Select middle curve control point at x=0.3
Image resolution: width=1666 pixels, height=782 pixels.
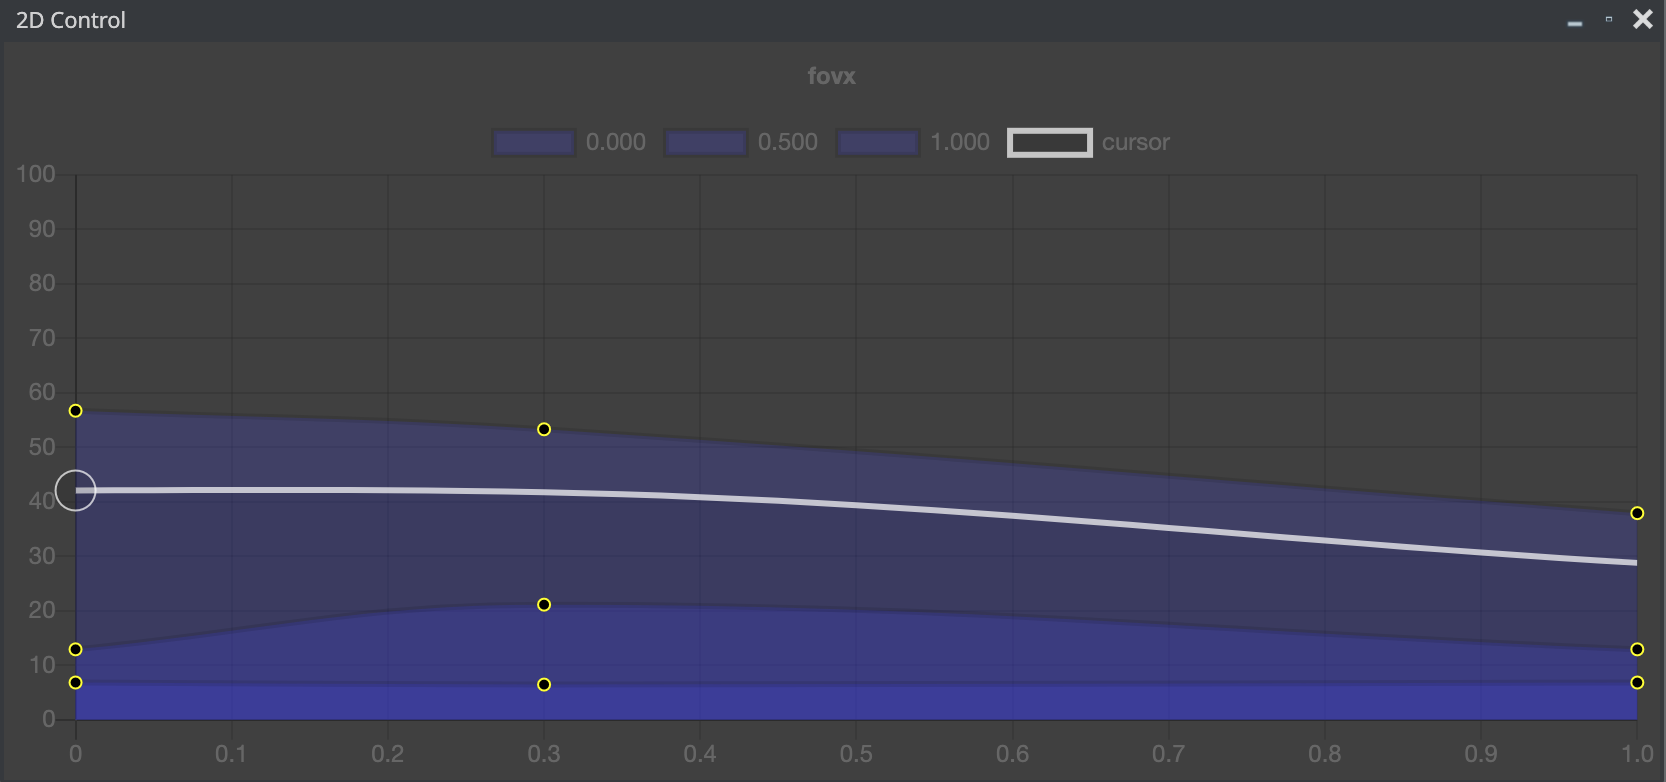click(544, 605)
